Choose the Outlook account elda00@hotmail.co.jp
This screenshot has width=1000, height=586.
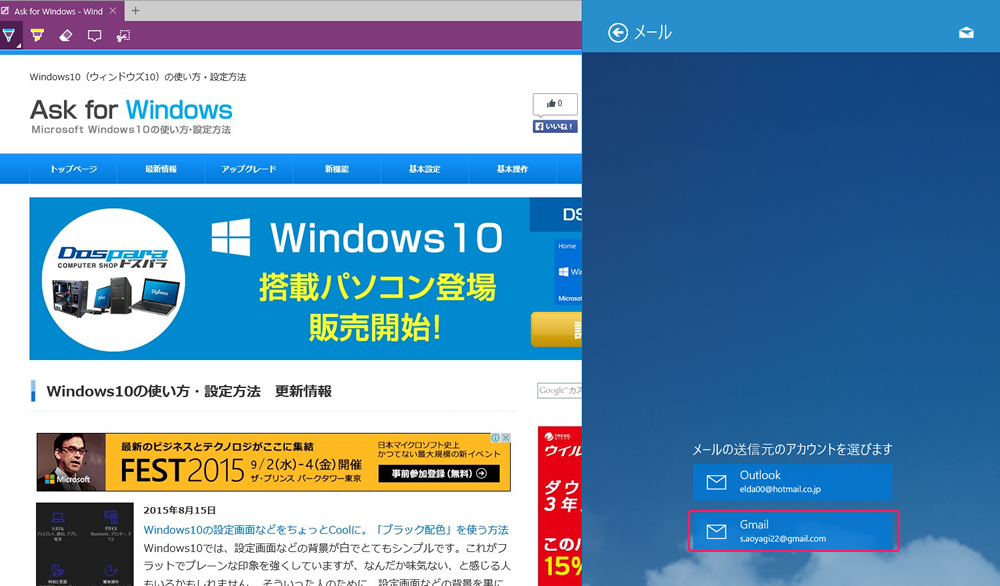pos(792,482)
